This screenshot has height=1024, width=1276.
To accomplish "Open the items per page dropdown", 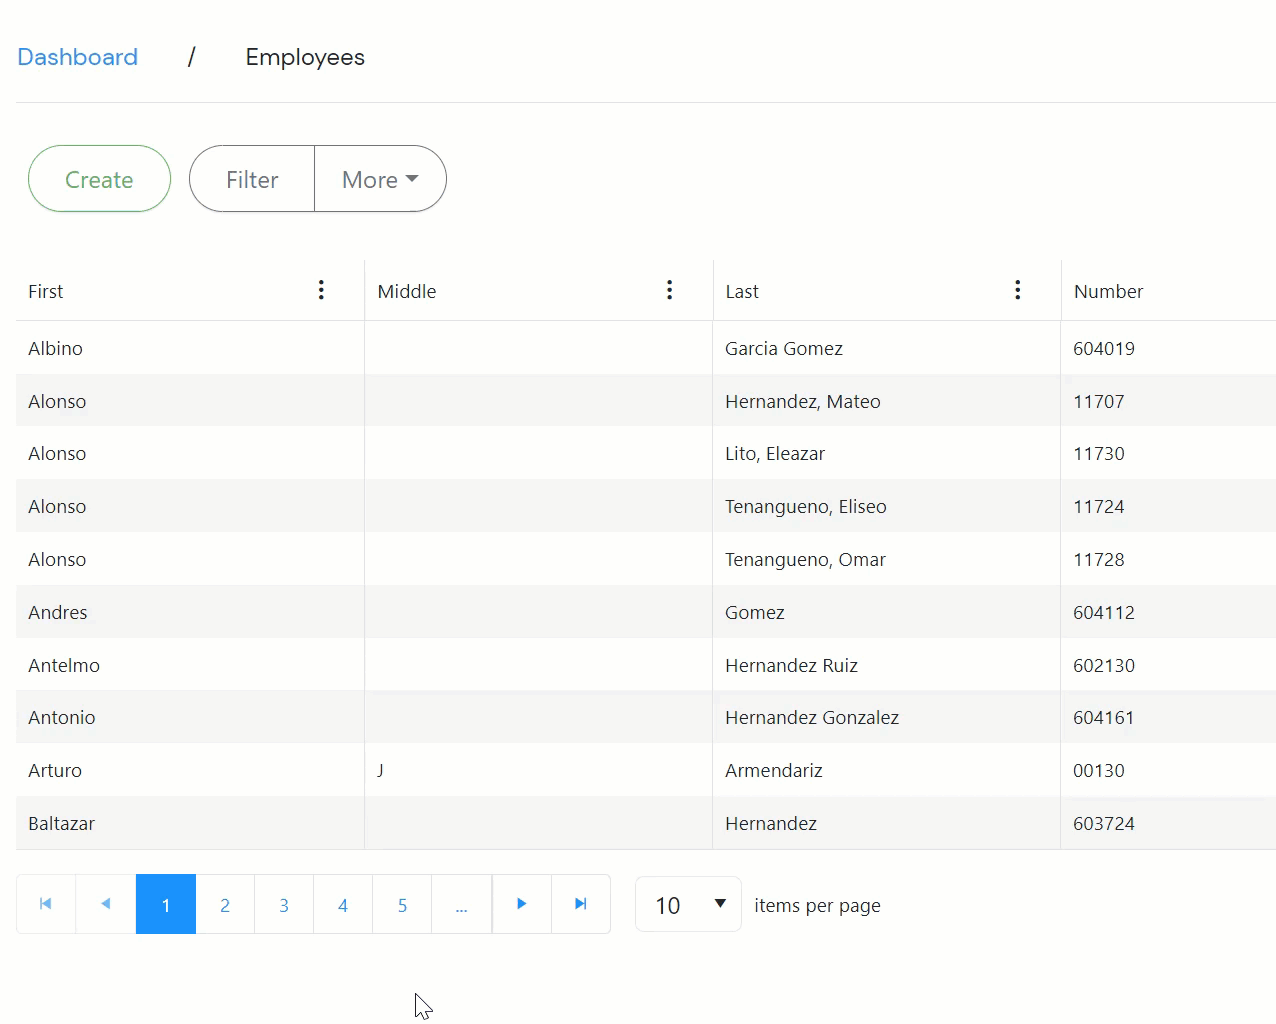I will pyautogui.click(x=689, y=904).
